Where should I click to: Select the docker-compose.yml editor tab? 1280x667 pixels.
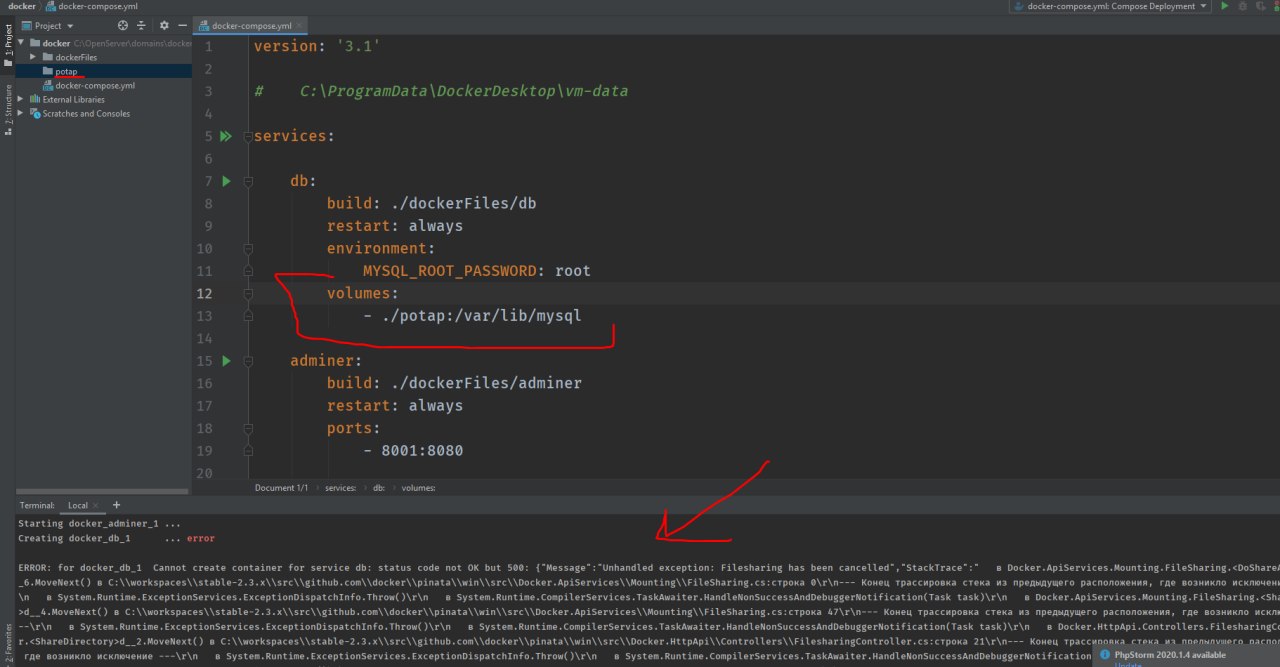[247, 25]
